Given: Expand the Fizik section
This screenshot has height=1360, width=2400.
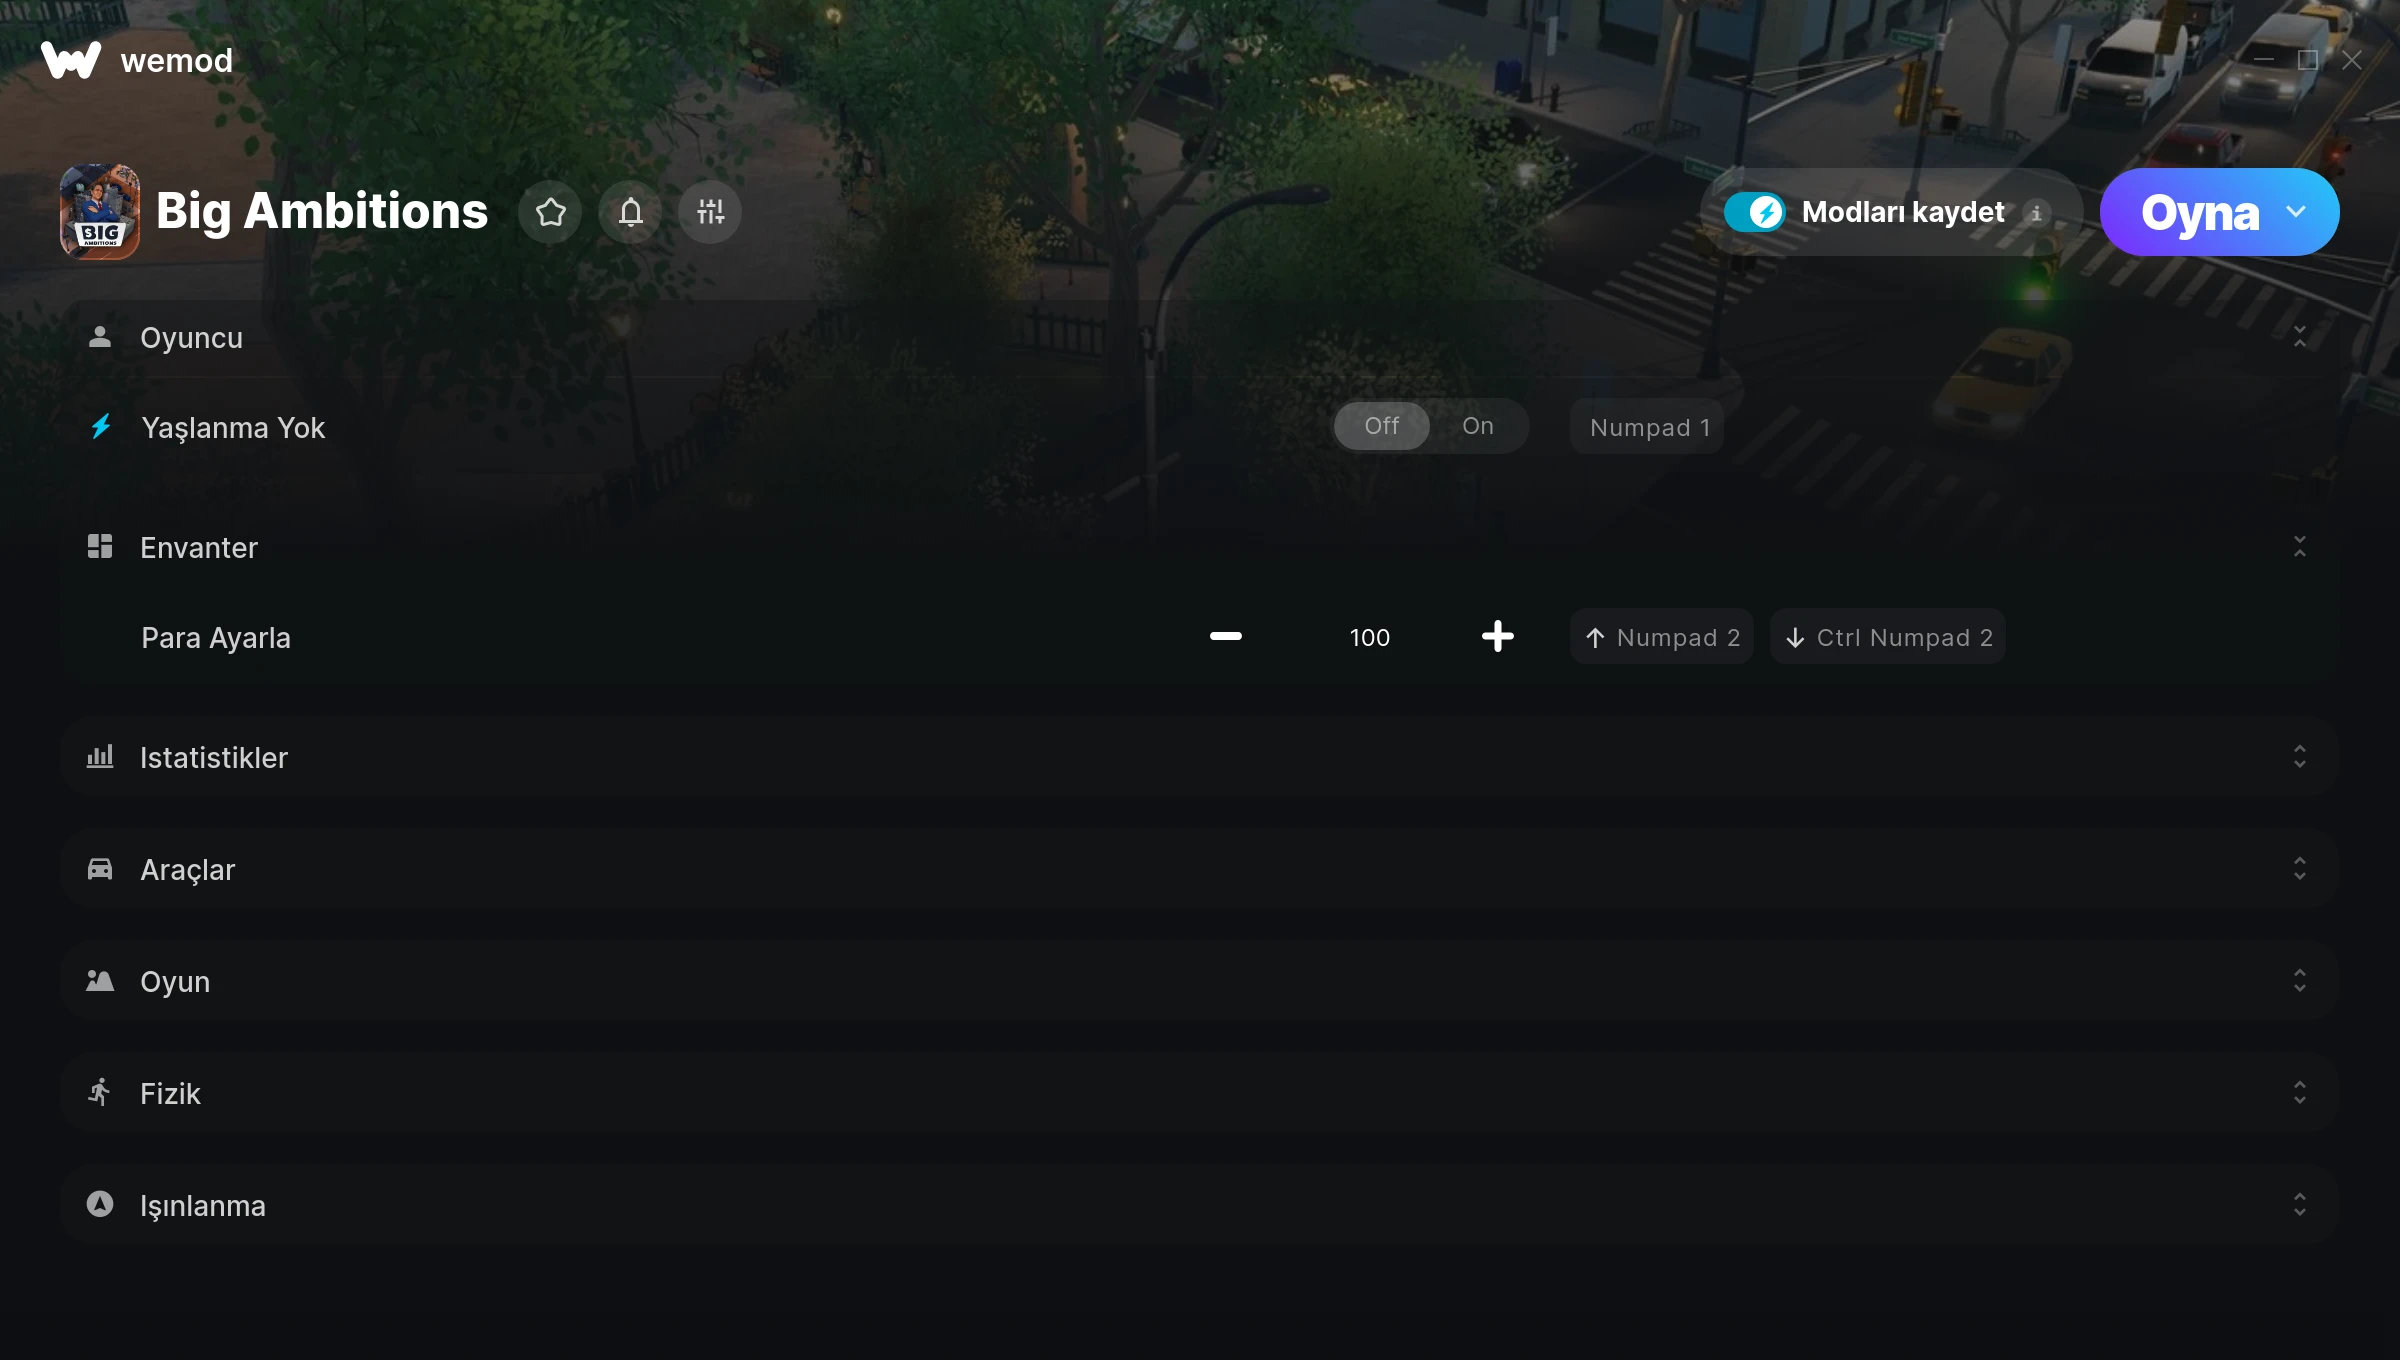Looking at the screenshot, I should click(2299, 1092).
